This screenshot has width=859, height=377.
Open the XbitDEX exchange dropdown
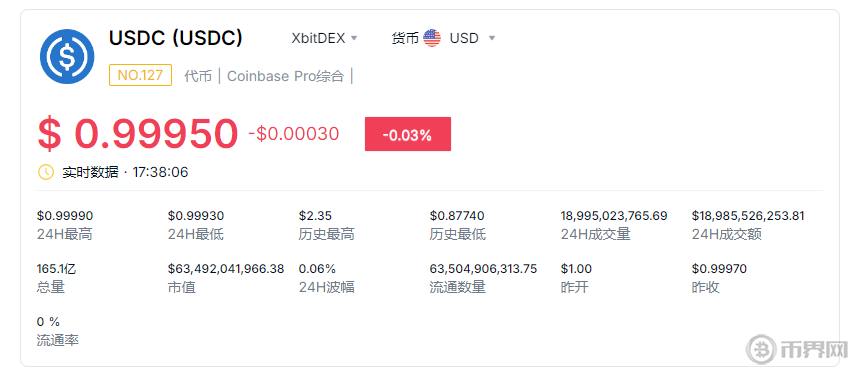tap(324, 38)
